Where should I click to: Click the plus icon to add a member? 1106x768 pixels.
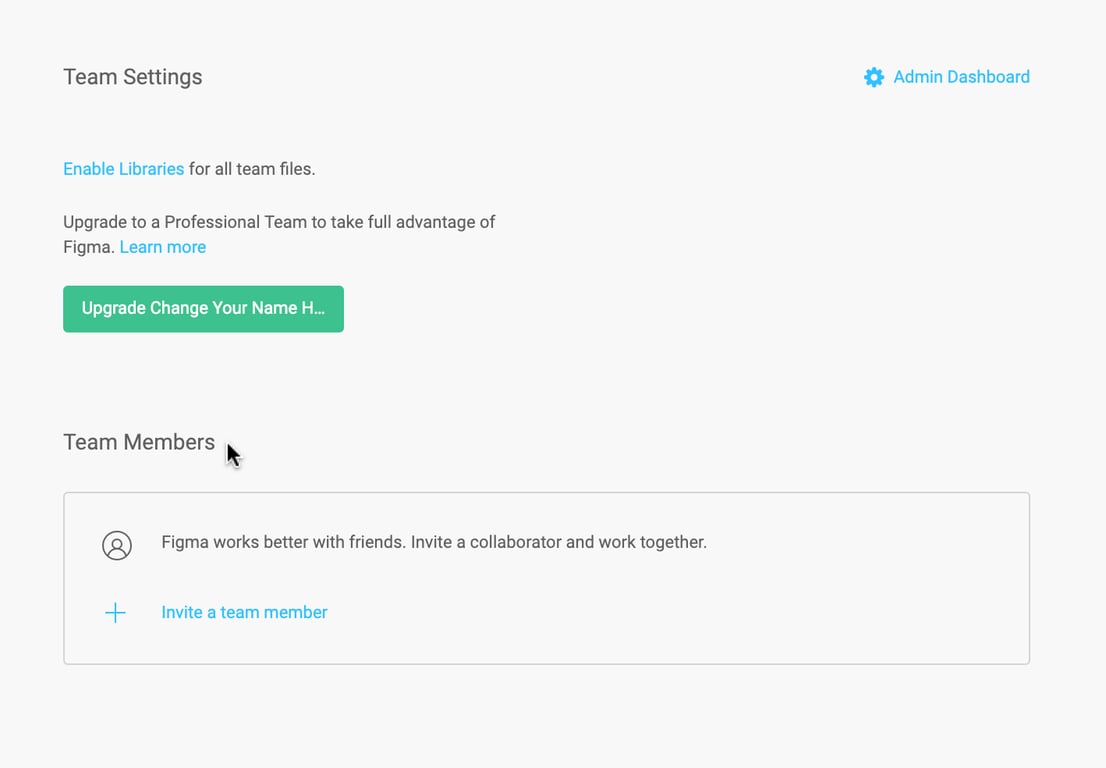(116, 613)
